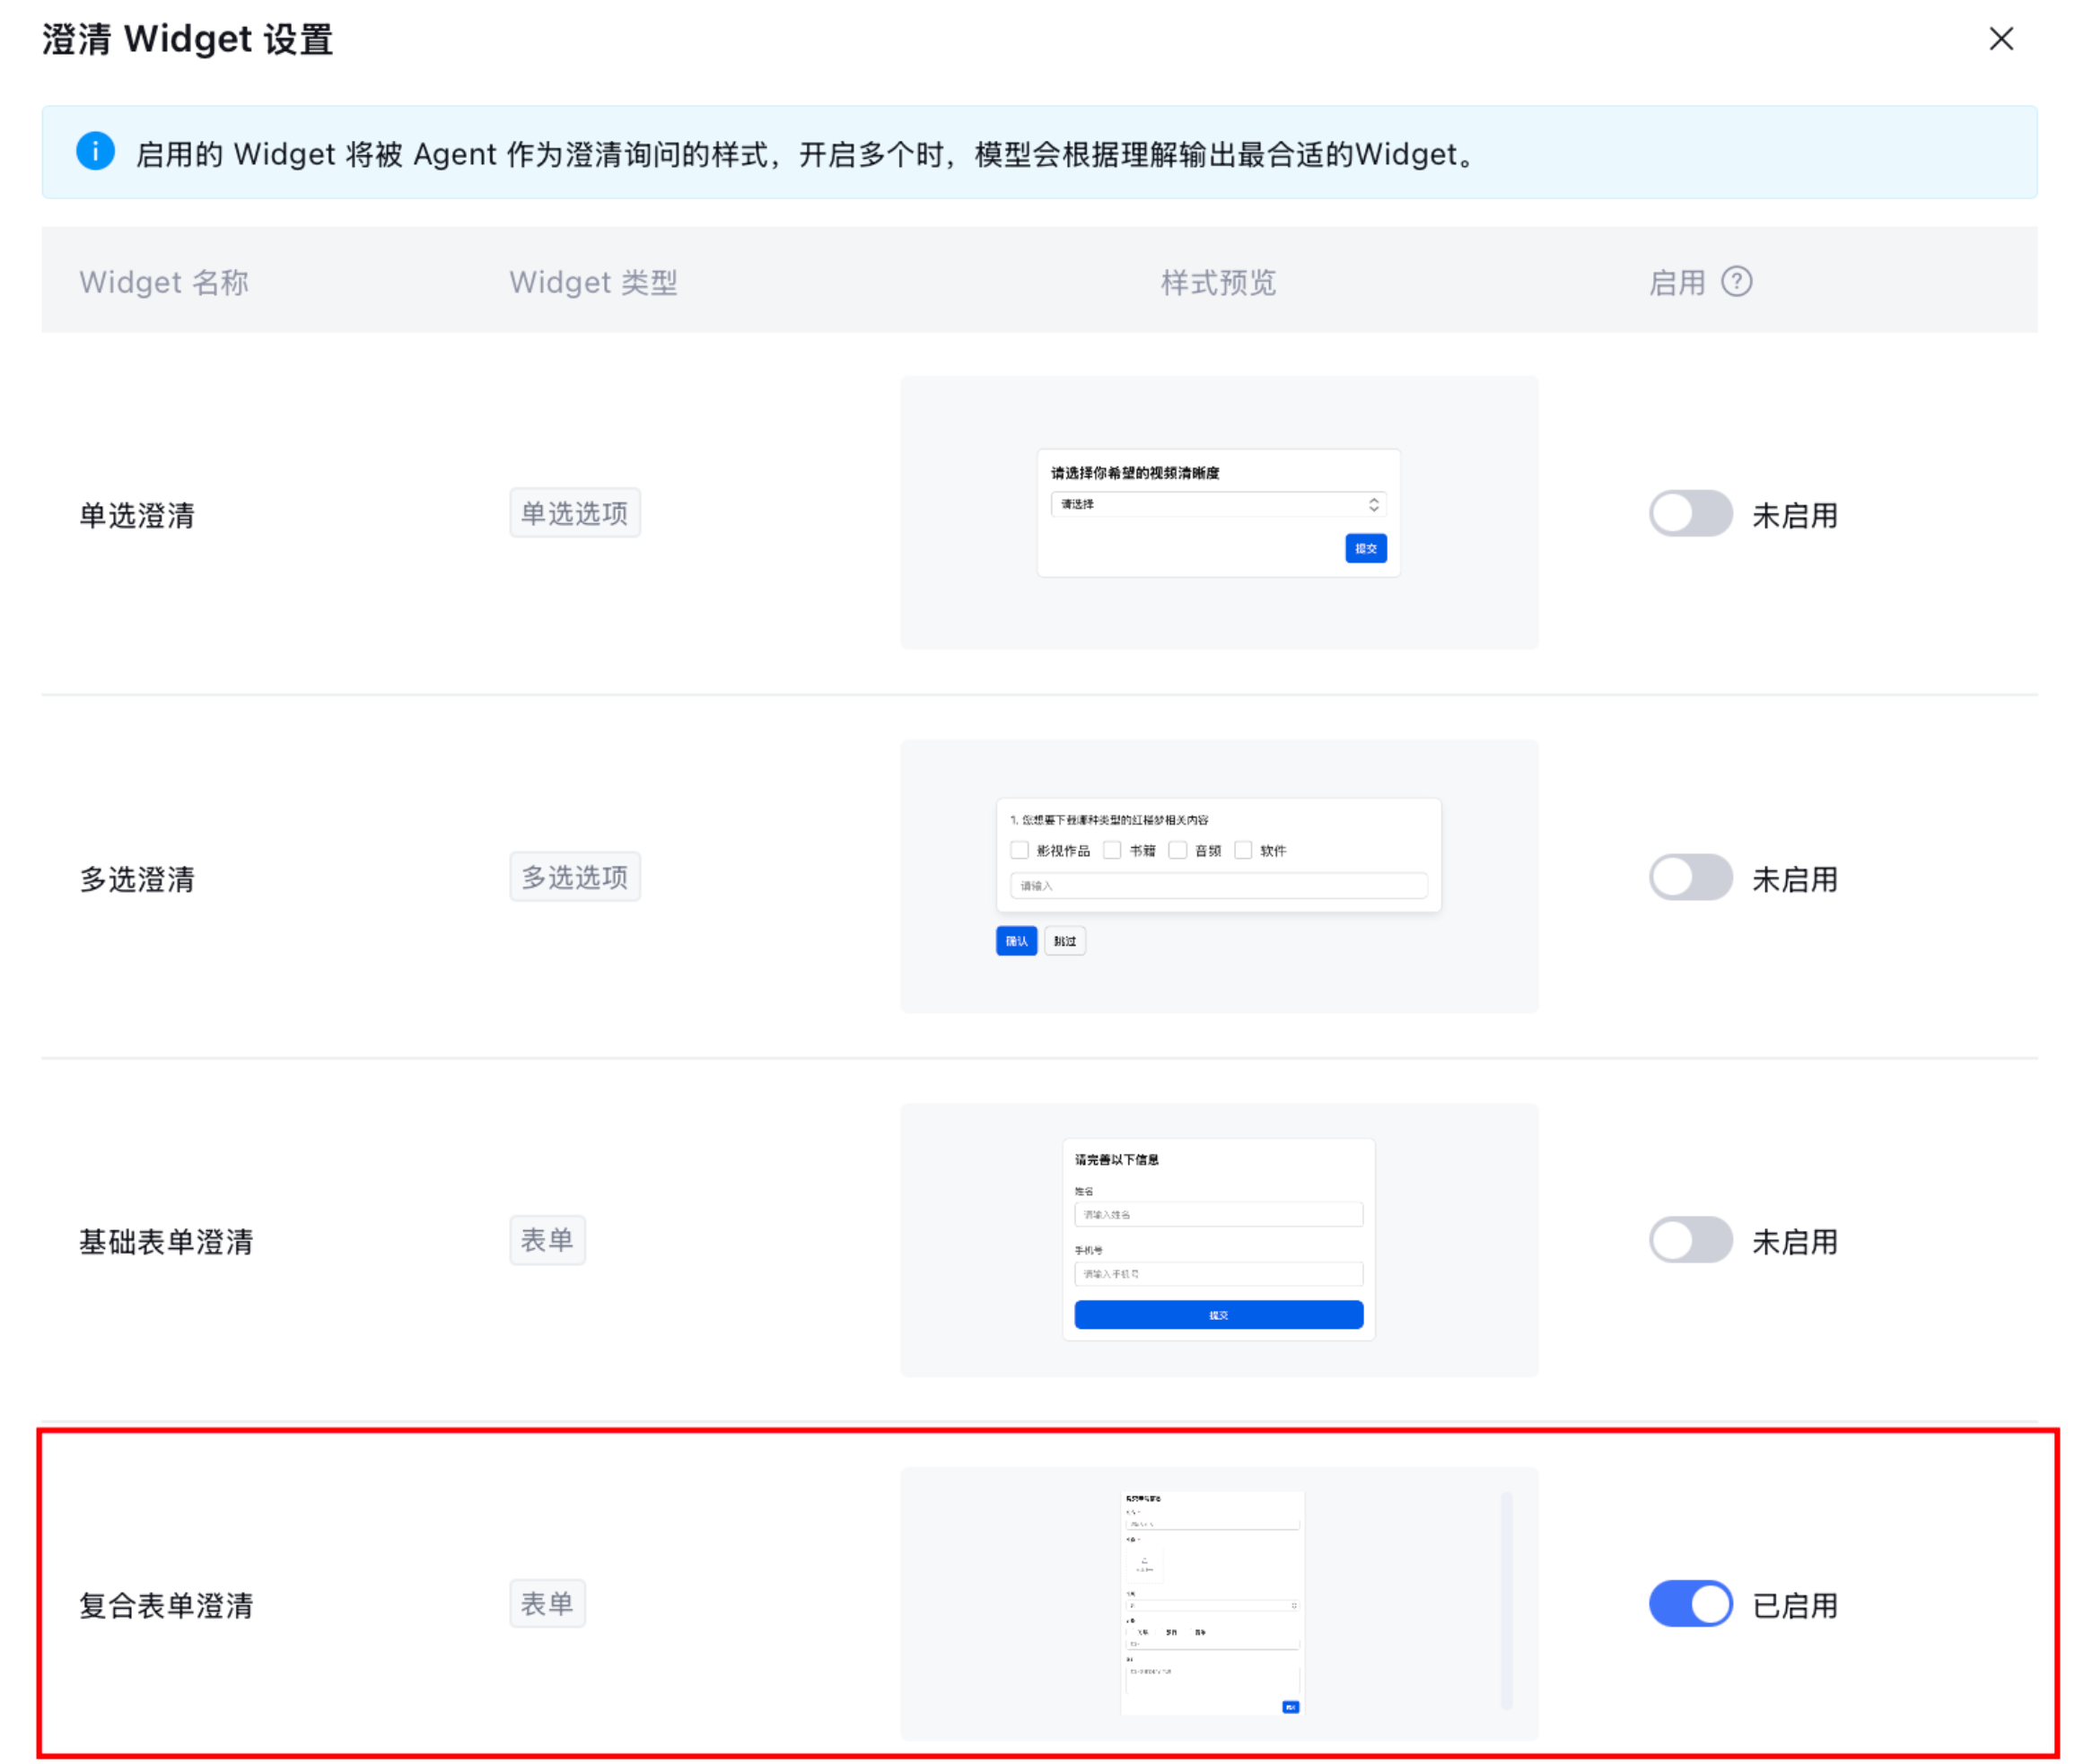Check the 软件 checkbox option
This screenshot has height=1764, width=2075.
(1243, 850)
